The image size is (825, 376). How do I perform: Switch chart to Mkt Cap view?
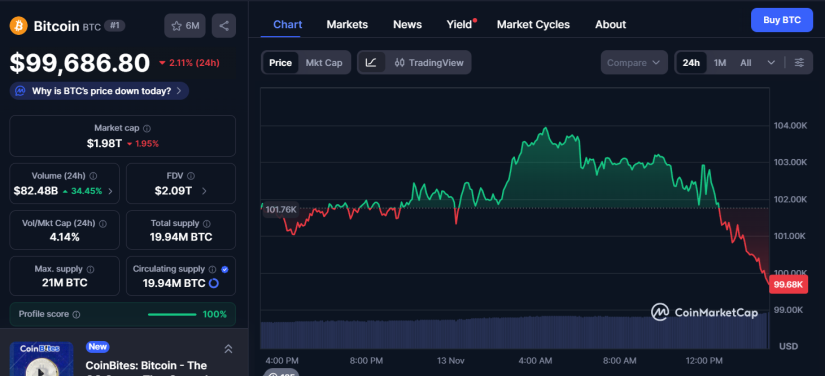coord(324,63)
